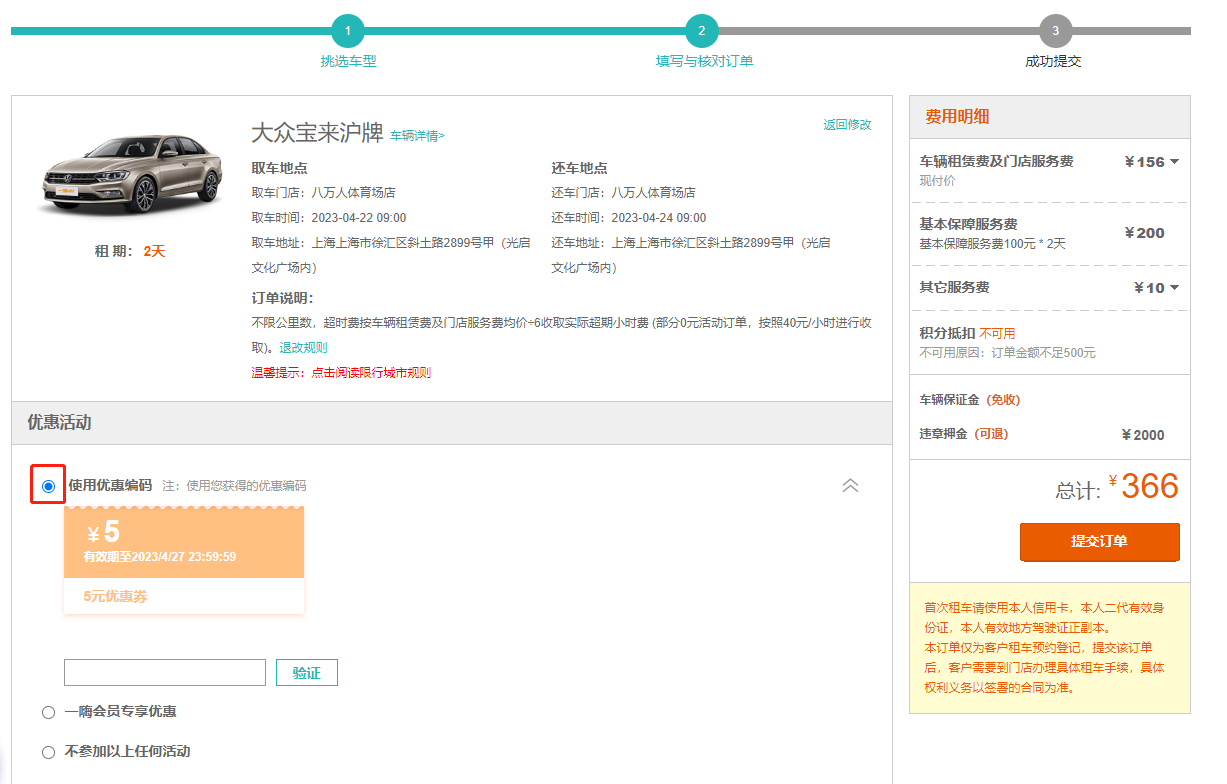This screenshot has height=784, width=1227.
Task: Click the 不可用原因：订单金额不足500元 note
Action: (1008, 353)
